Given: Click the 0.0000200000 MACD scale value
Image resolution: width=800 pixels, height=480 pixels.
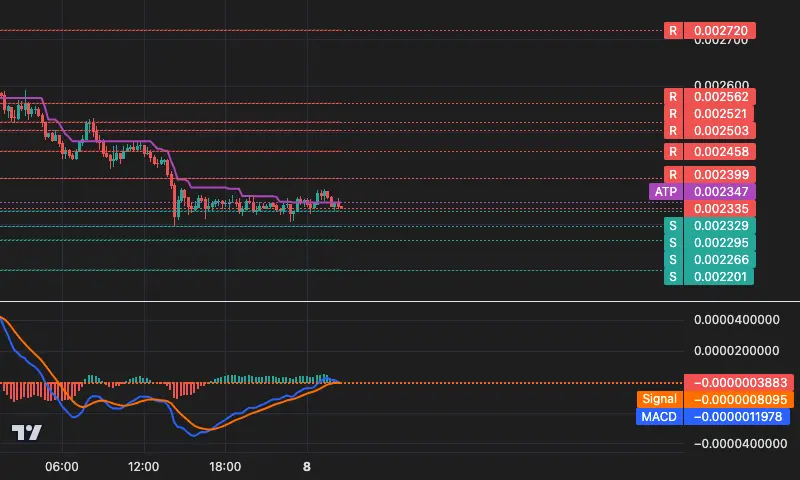Looking at the screenshot, I should pyautogui.click(x=737, y=350).
